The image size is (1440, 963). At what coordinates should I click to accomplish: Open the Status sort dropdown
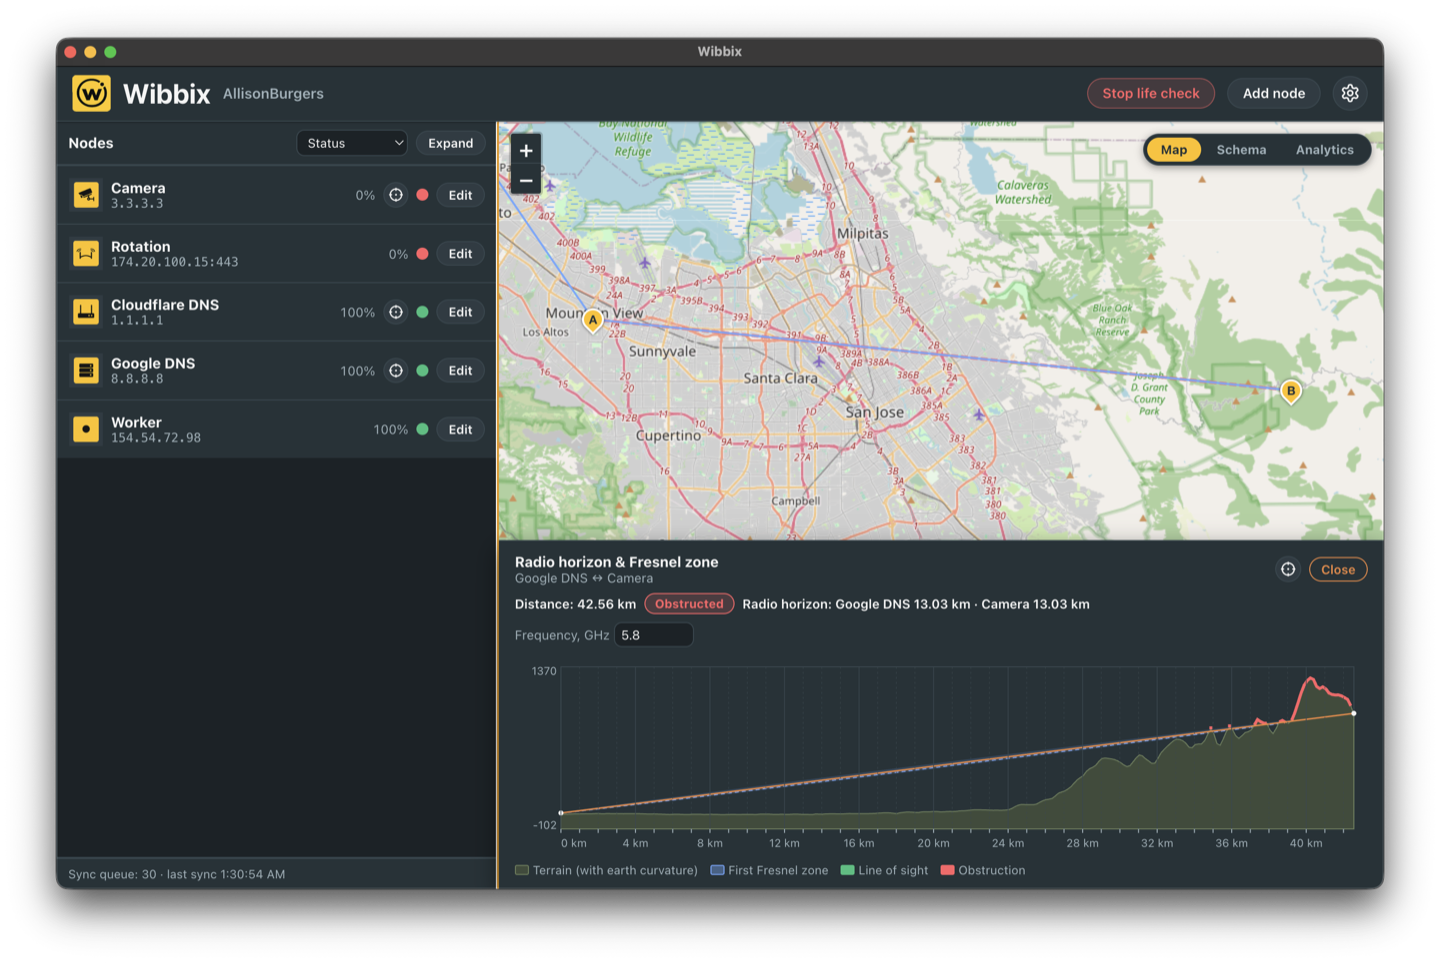352,143
